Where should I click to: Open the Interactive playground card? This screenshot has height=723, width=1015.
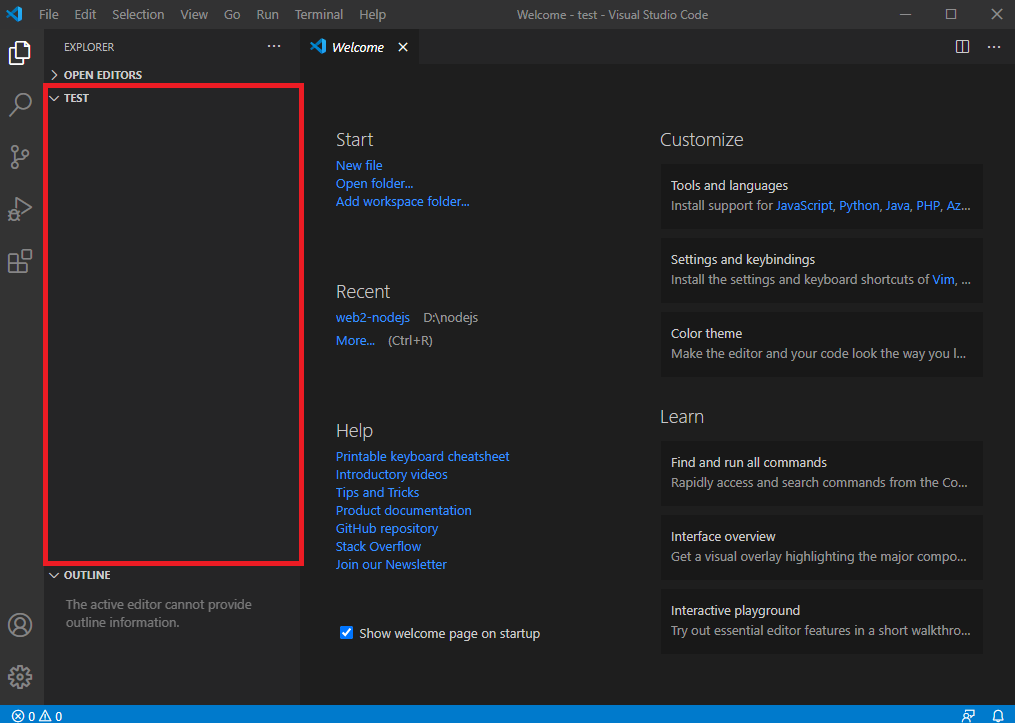(821, 621)
